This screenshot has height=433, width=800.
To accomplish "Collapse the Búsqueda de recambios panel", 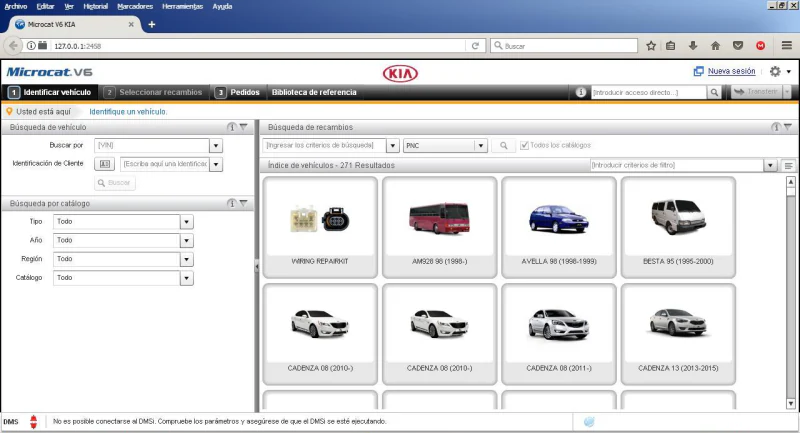I will (x=787, y=127).
